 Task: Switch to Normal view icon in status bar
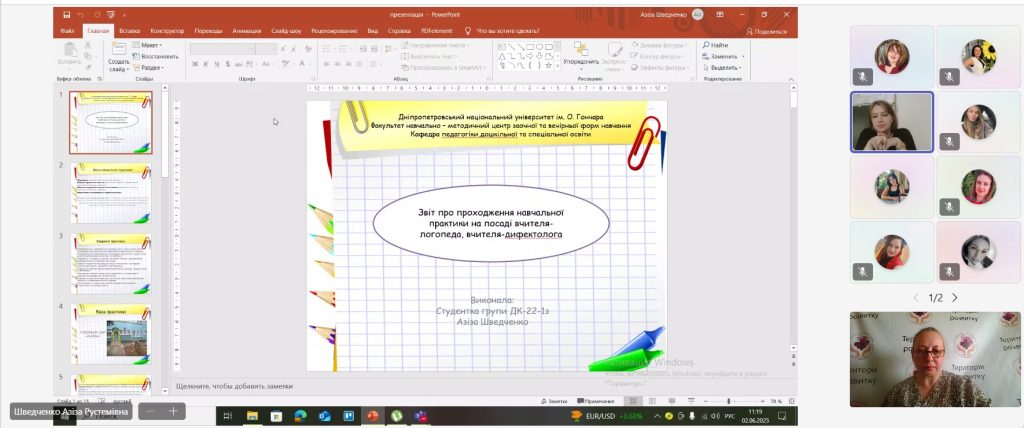[632, 401]
